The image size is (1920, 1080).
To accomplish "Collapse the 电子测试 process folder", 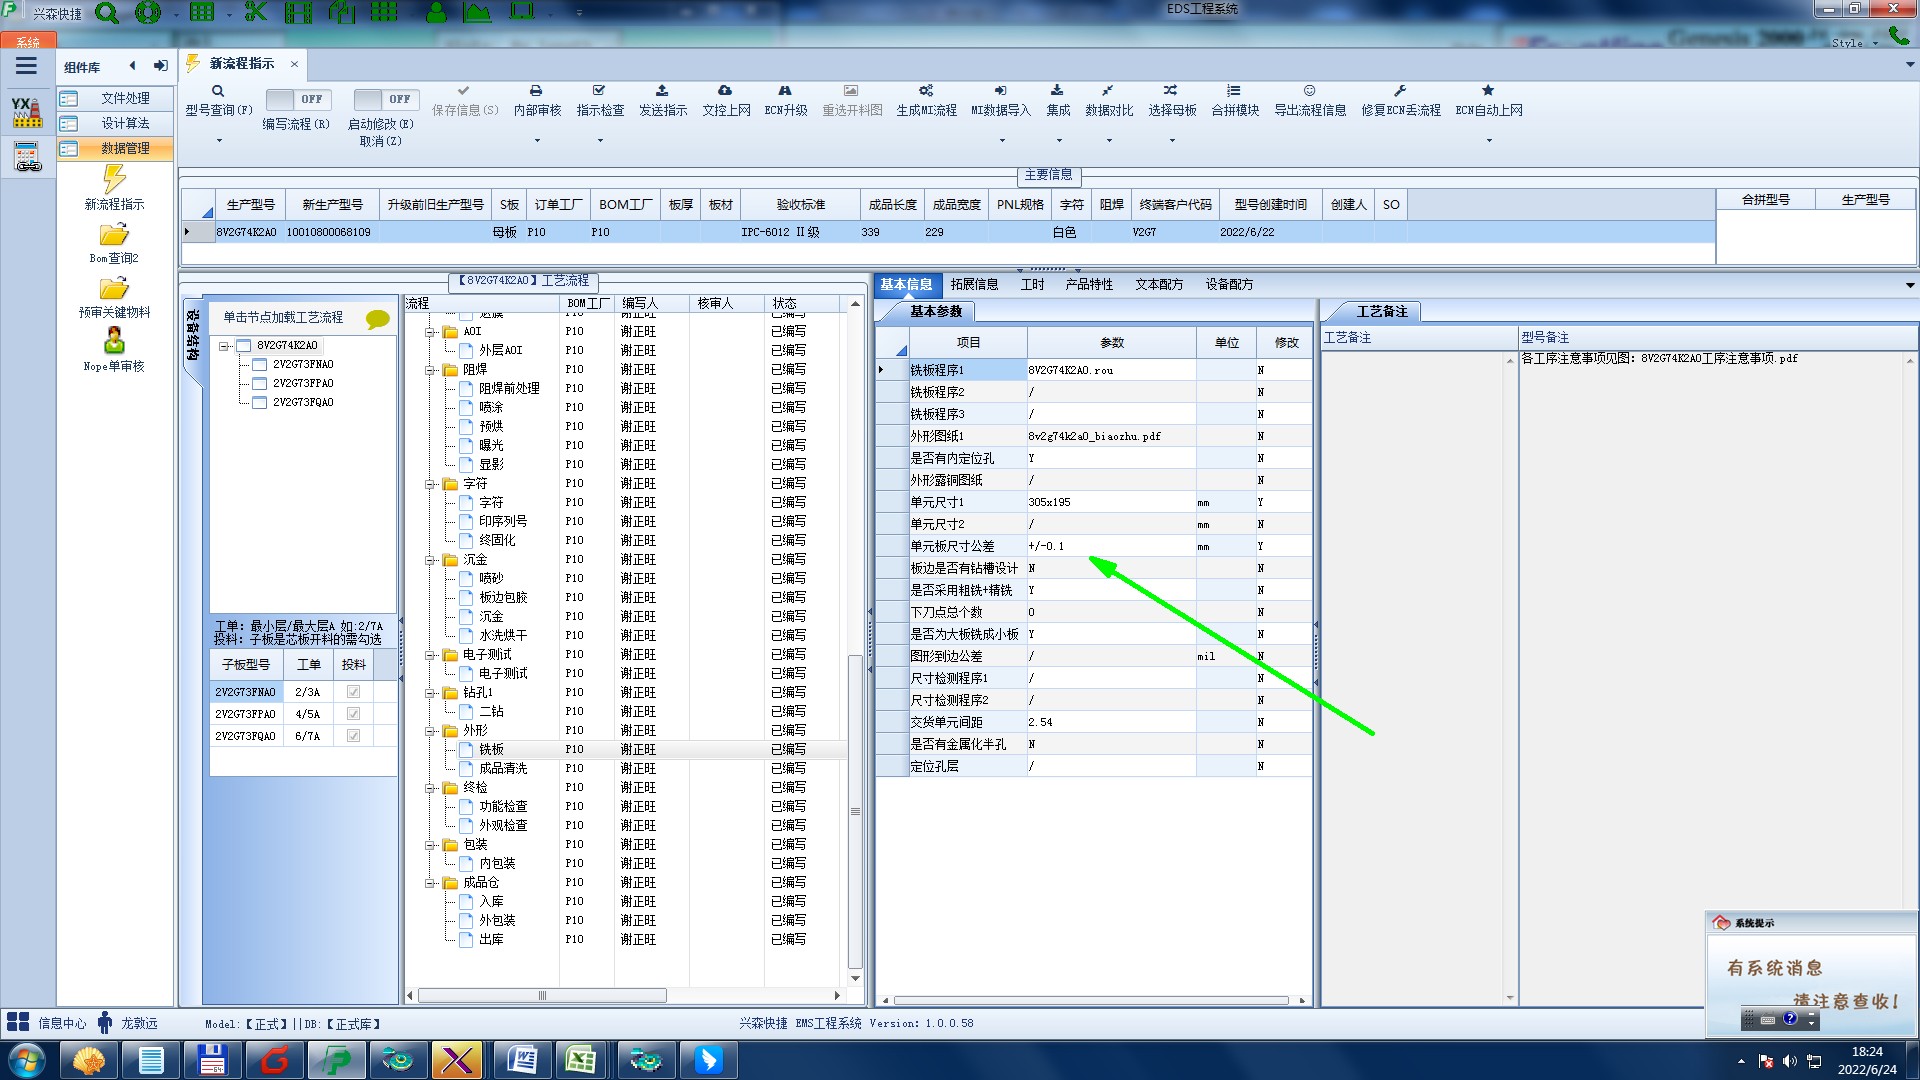I will click(x=430, y=655).
